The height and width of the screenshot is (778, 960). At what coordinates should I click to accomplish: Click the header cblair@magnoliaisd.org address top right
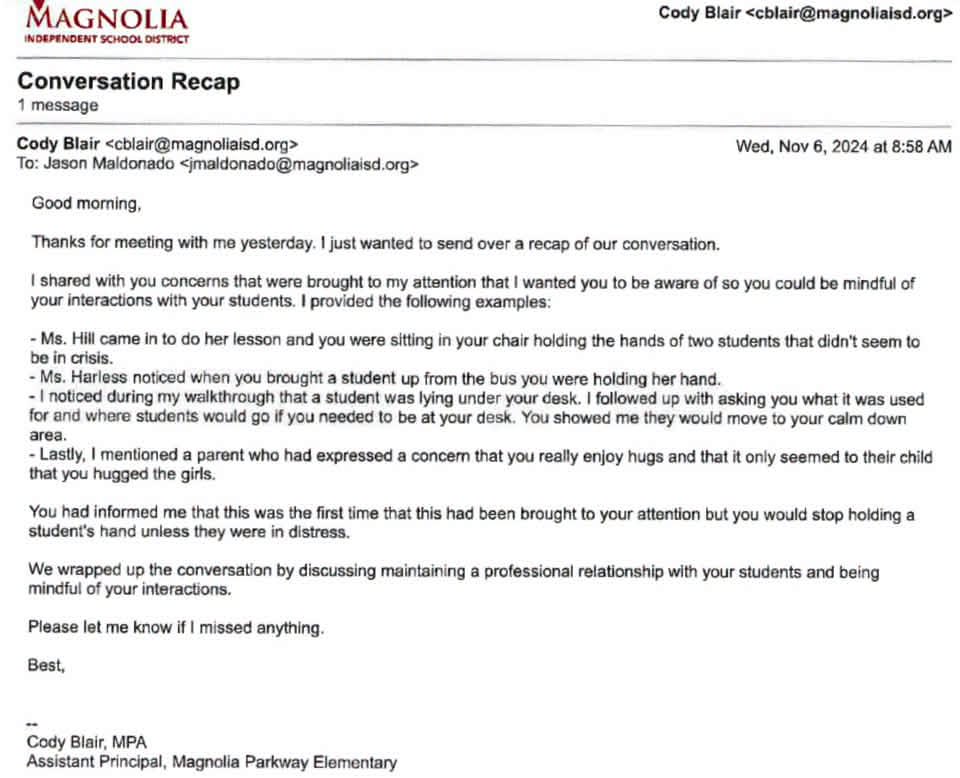click(x=849, y=13)
